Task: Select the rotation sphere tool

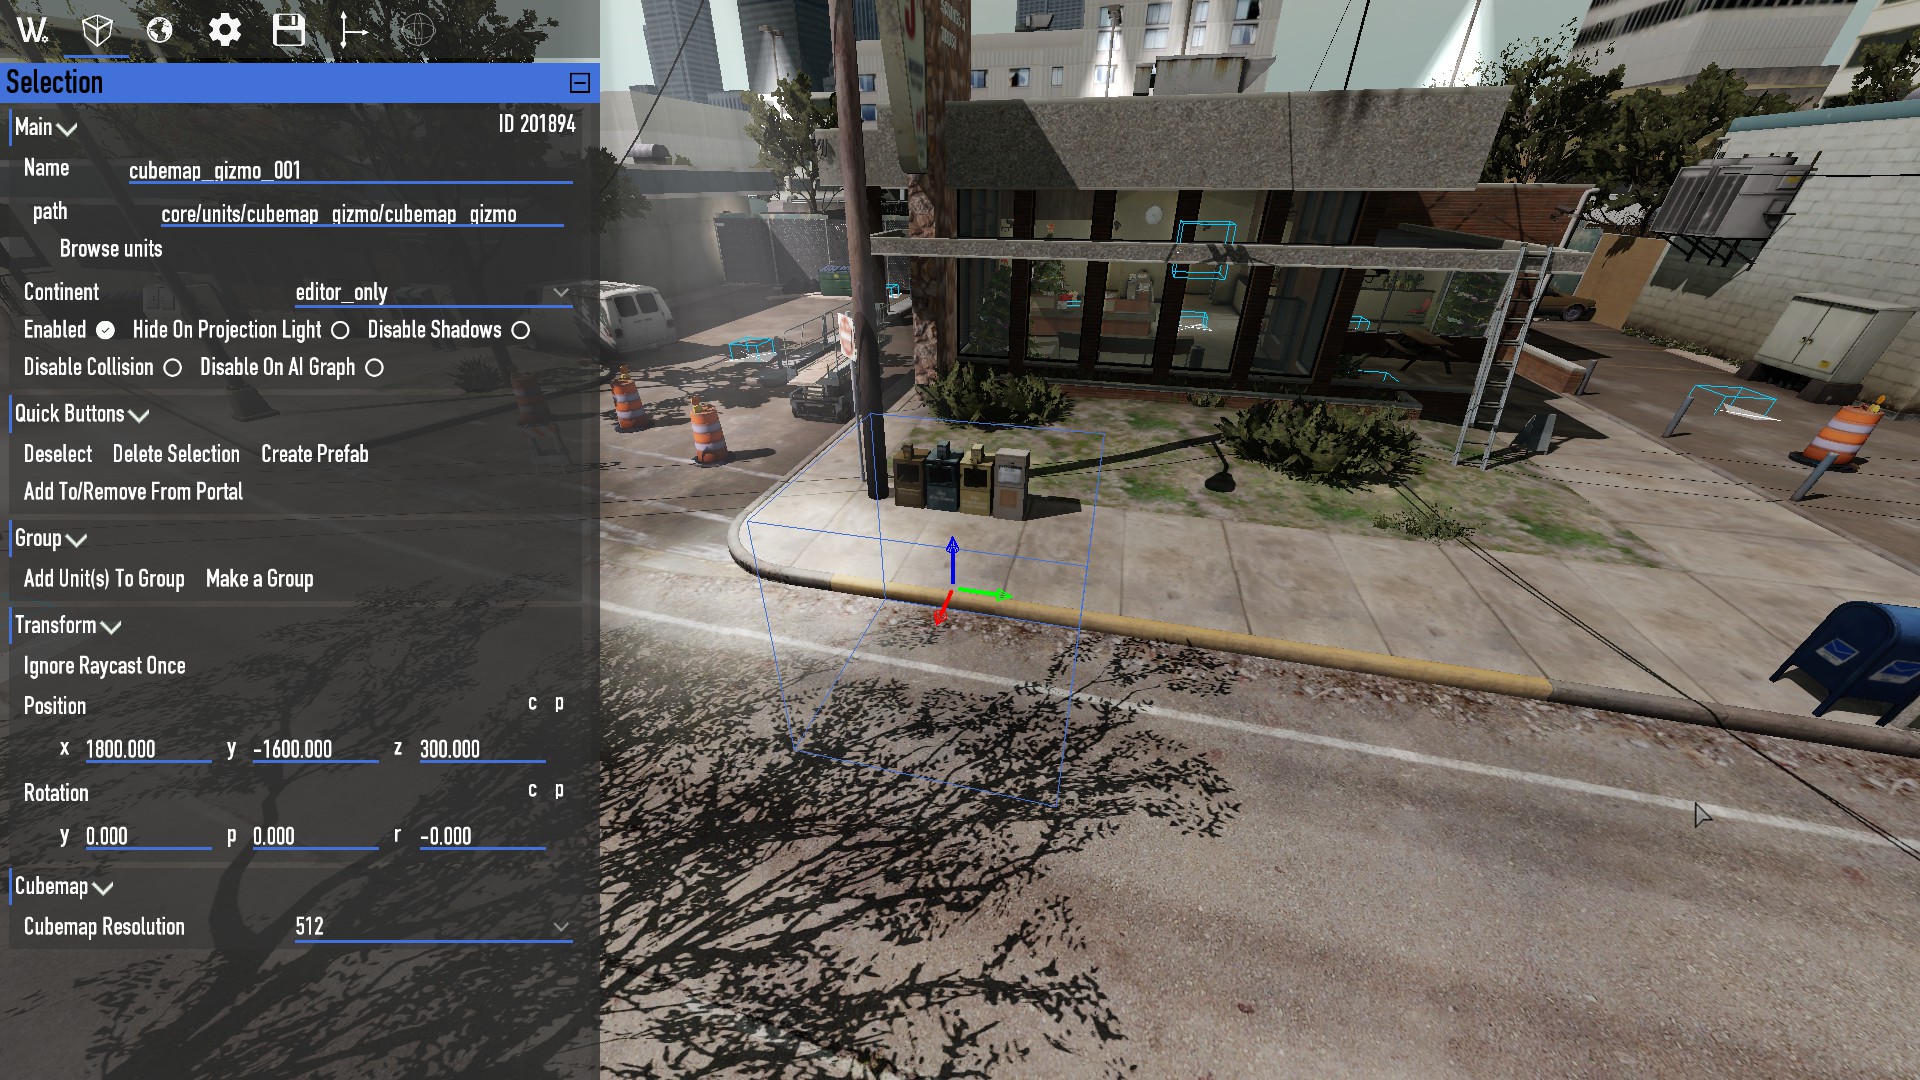Action: click(x=417, y=30)
